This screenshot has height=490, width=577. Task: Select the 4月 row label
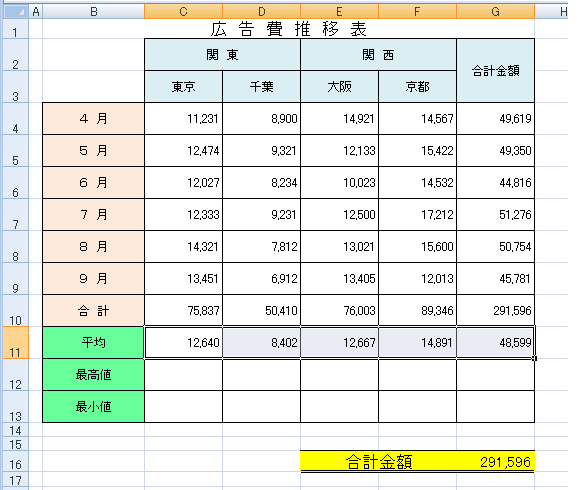(x=93, y=118)
